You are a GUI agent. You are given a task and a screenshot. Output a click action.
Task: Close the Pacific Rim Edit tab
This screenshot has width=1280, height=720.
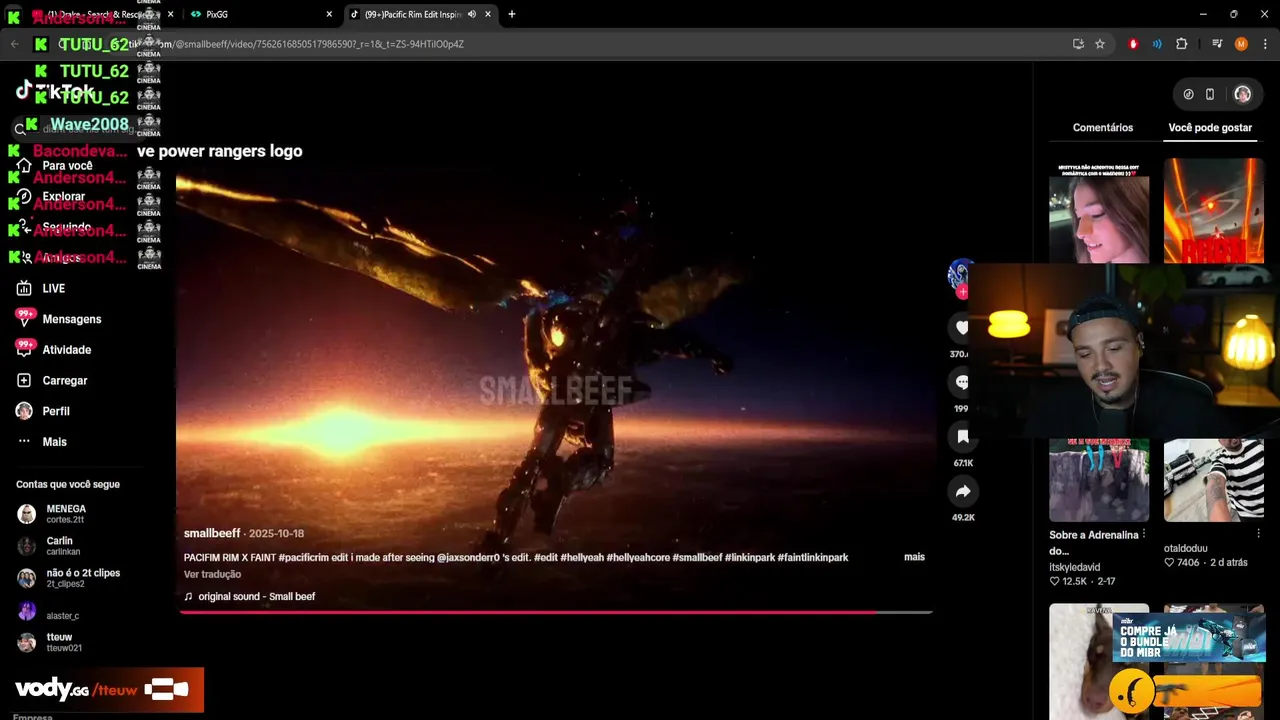(x=488, y=14)
